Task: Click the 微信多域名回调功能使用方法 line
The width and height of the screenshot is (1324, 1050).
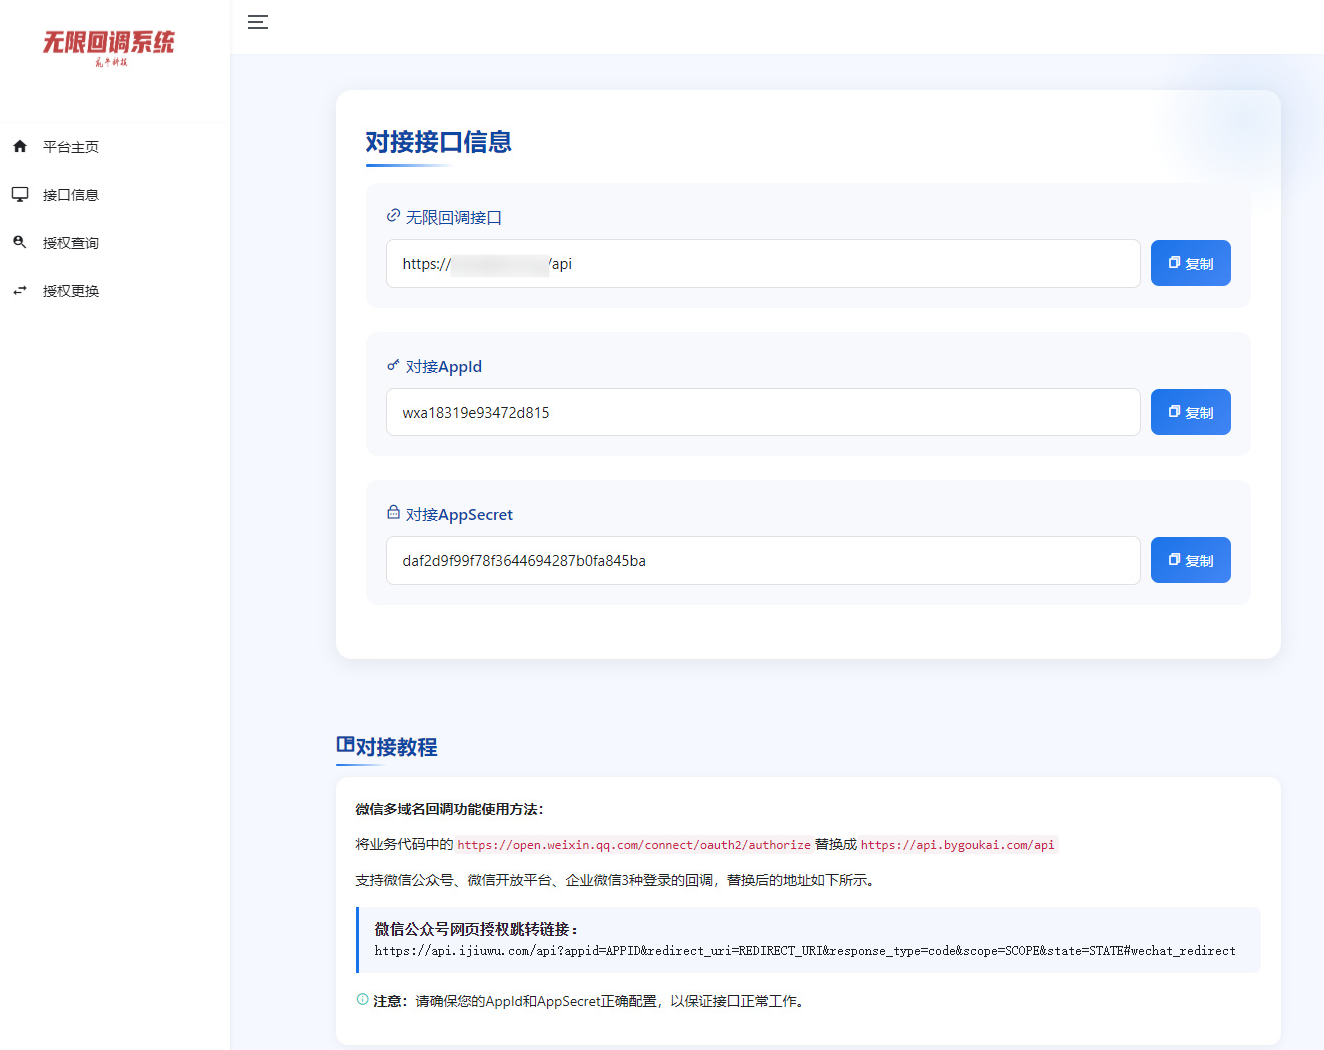Action: (450, 809)
